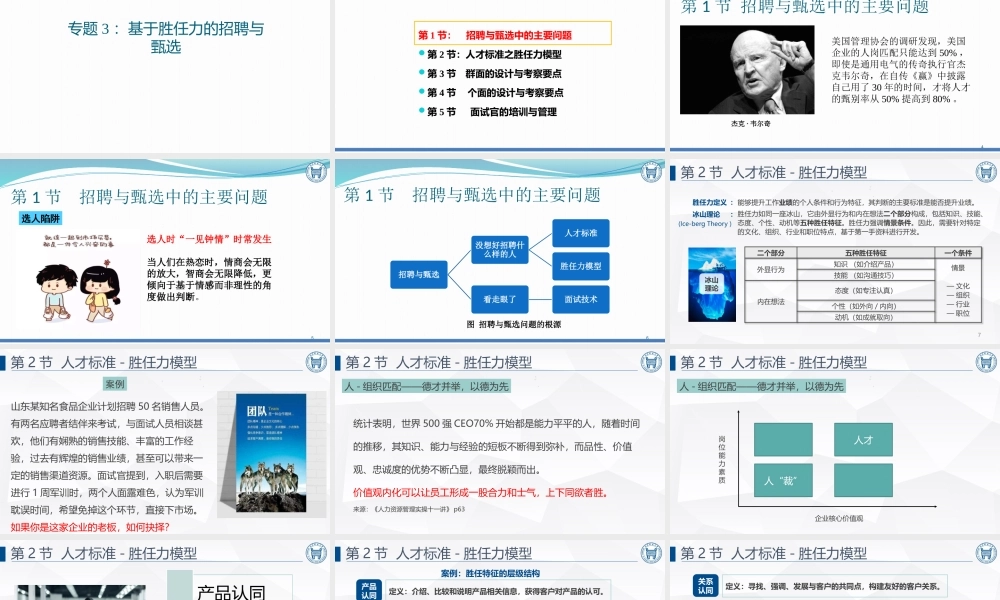Open the Jack Welch portrait photo
The height and width of the screenshot is (600, 1000).
coord(748,70)
